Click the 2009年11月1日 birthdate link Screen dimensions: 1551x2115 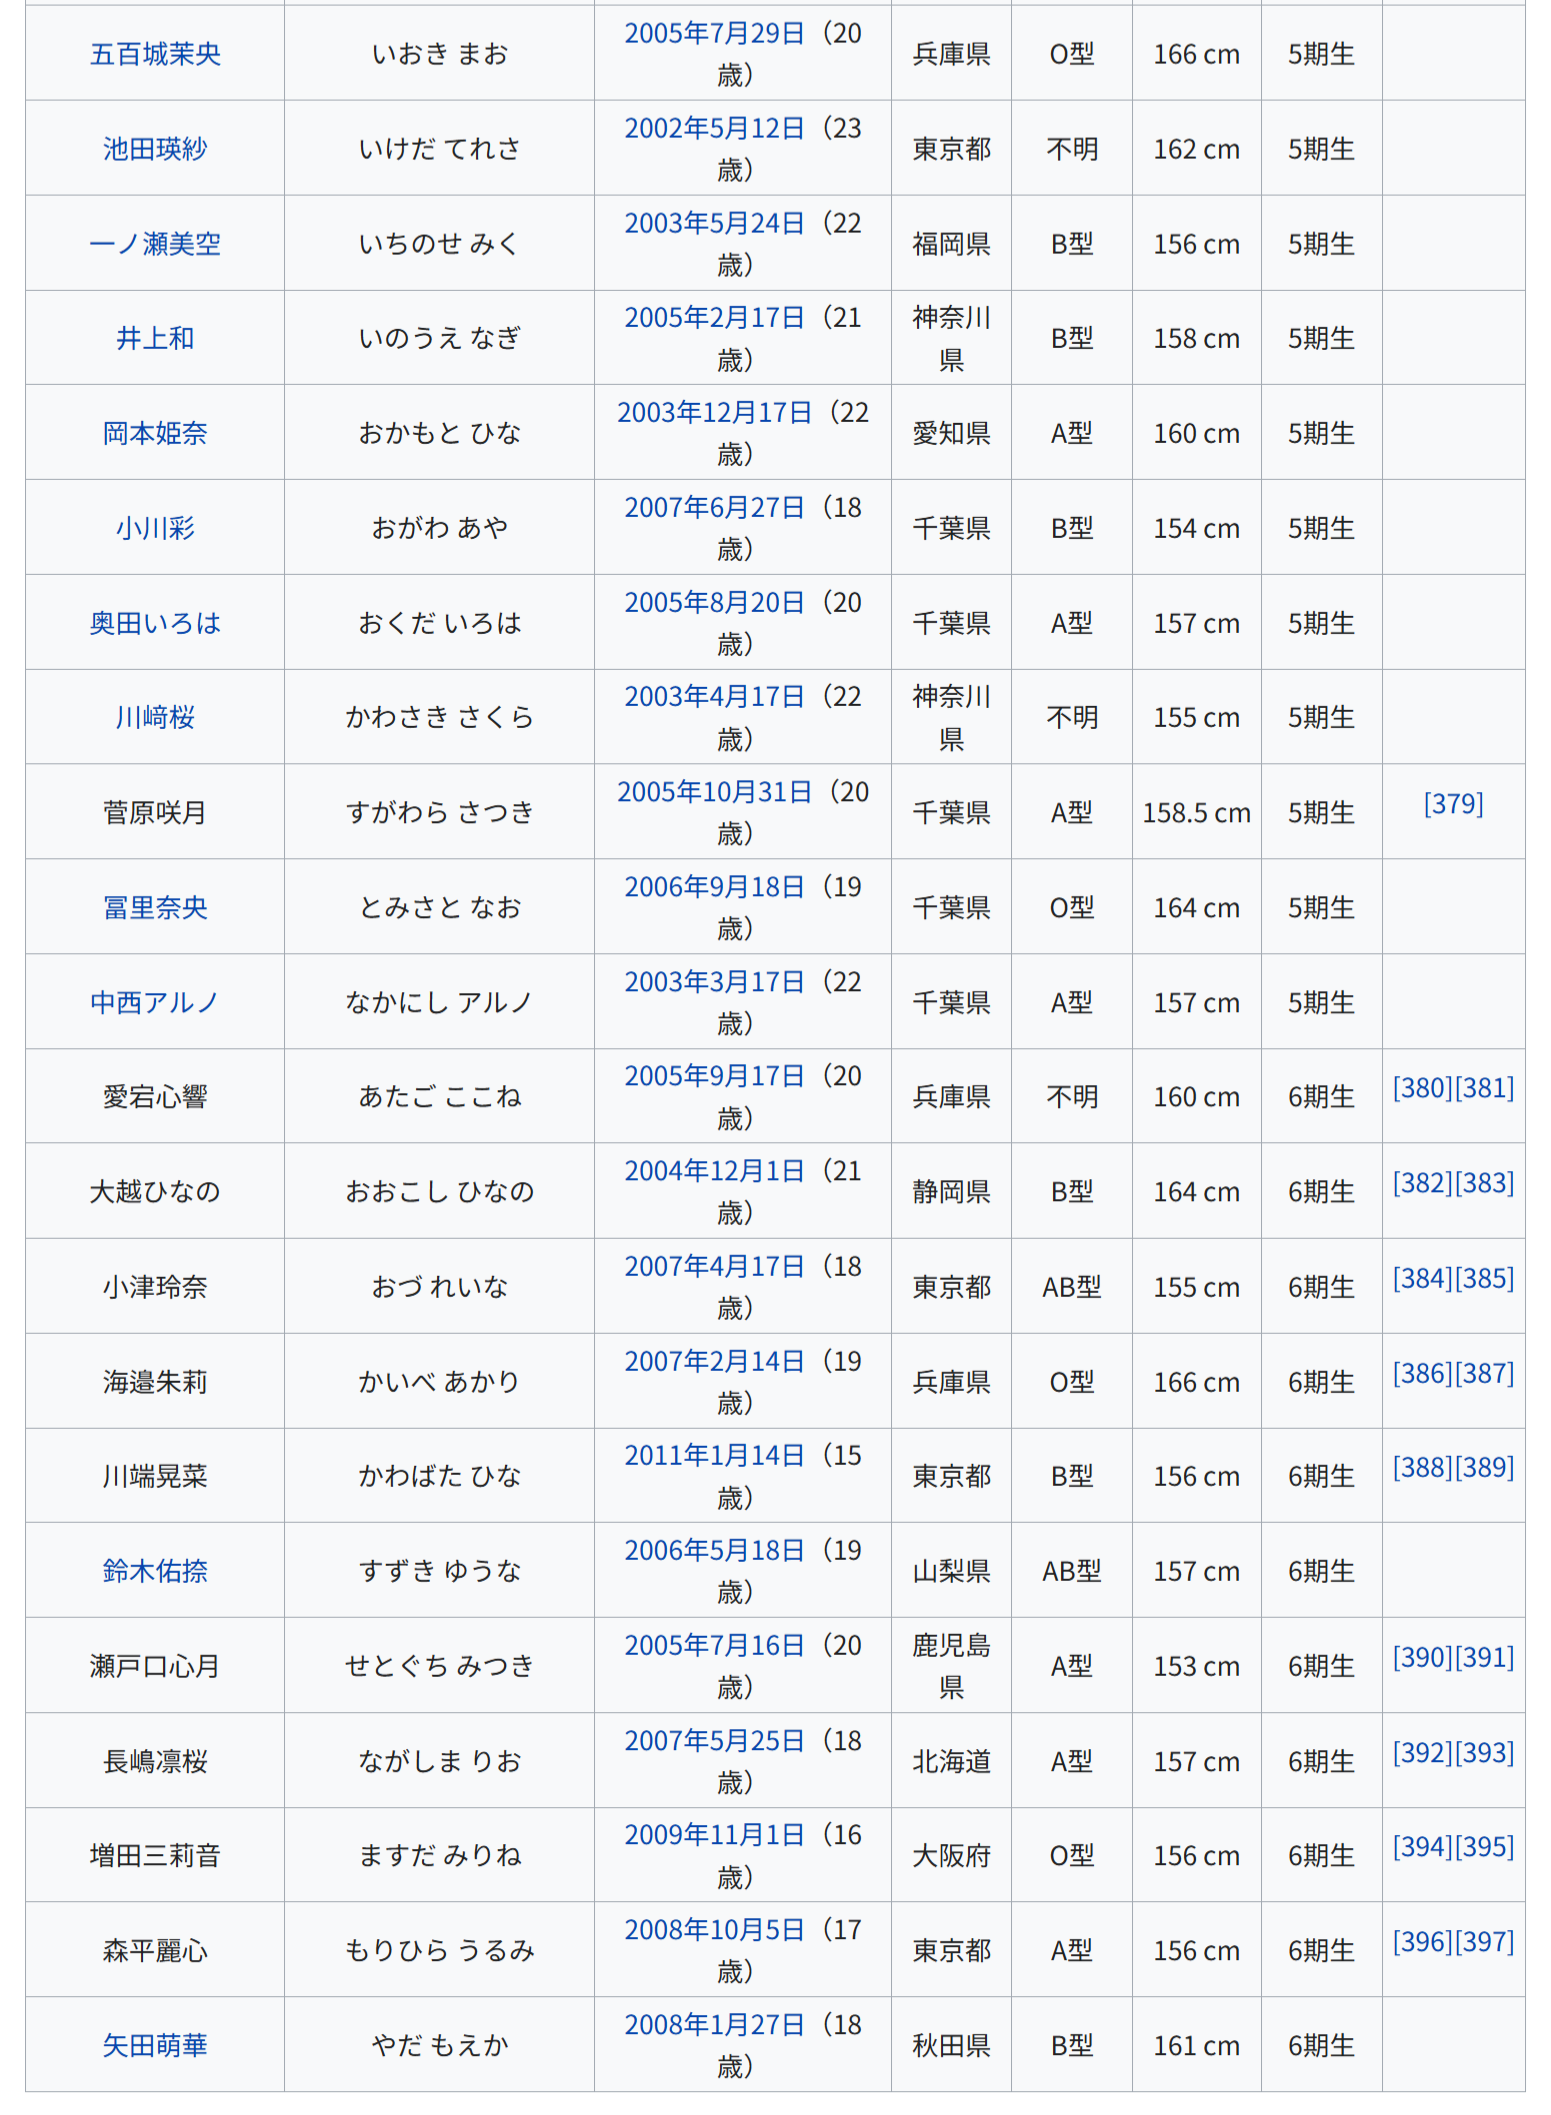(x=714, y=1836)
